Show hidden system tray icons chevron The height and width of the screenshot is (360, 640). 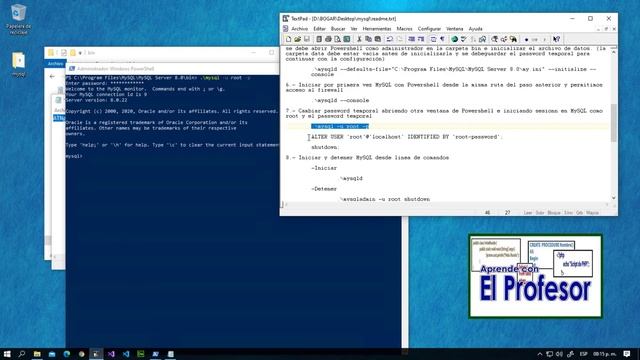(x=540, y=354)
